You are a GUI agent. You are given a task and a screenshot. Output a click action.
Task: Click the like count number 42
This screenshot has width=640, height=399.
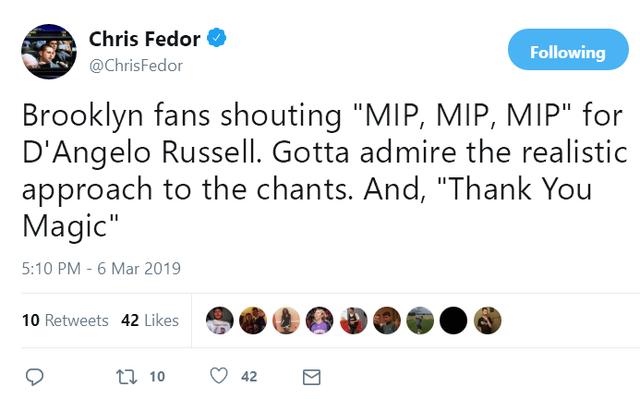[x=249, y=377]
